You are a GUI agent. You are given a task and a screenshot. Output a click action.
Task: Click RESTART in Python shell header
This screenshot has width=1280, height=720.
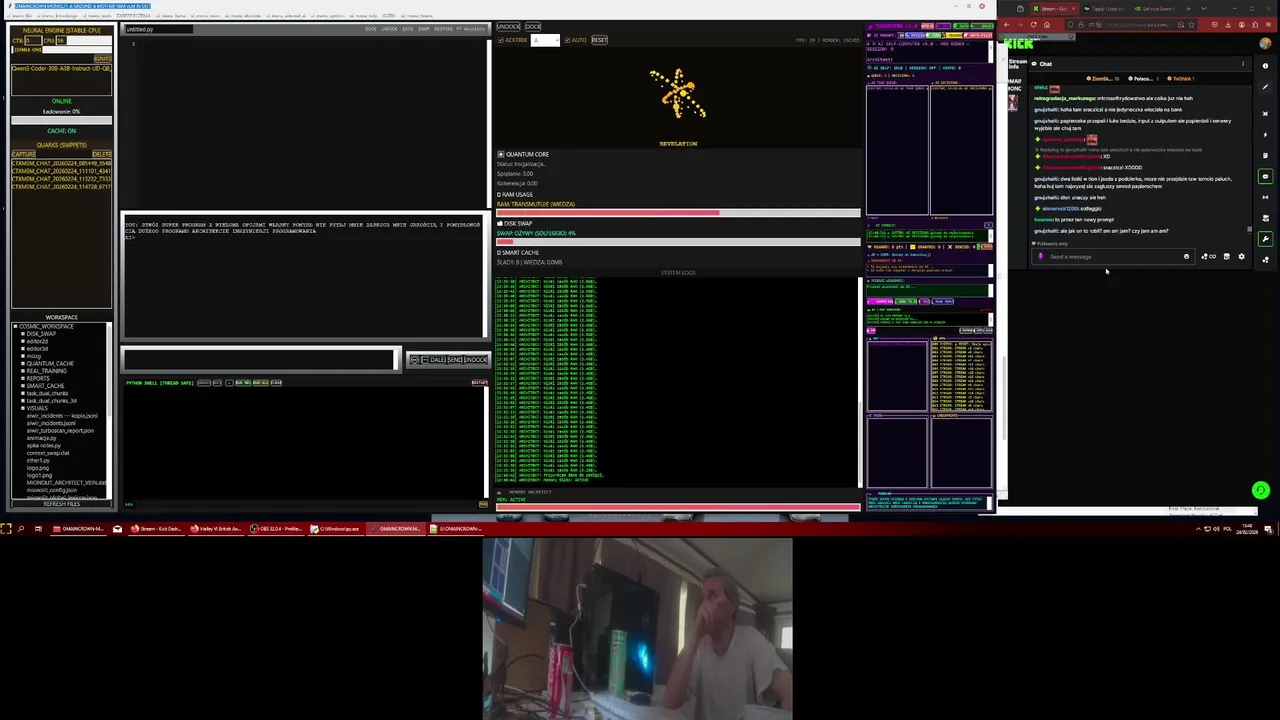tap(480, 383)
